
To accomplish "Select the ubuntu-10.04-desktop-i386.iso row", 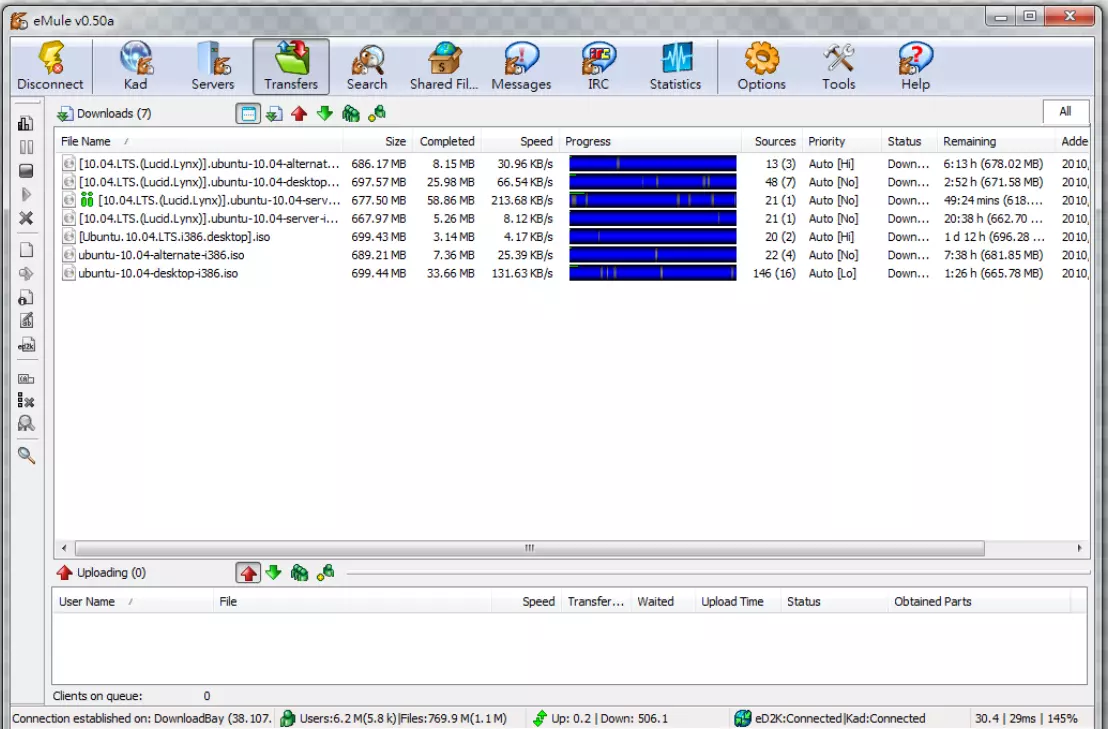I will coord(572,273).
